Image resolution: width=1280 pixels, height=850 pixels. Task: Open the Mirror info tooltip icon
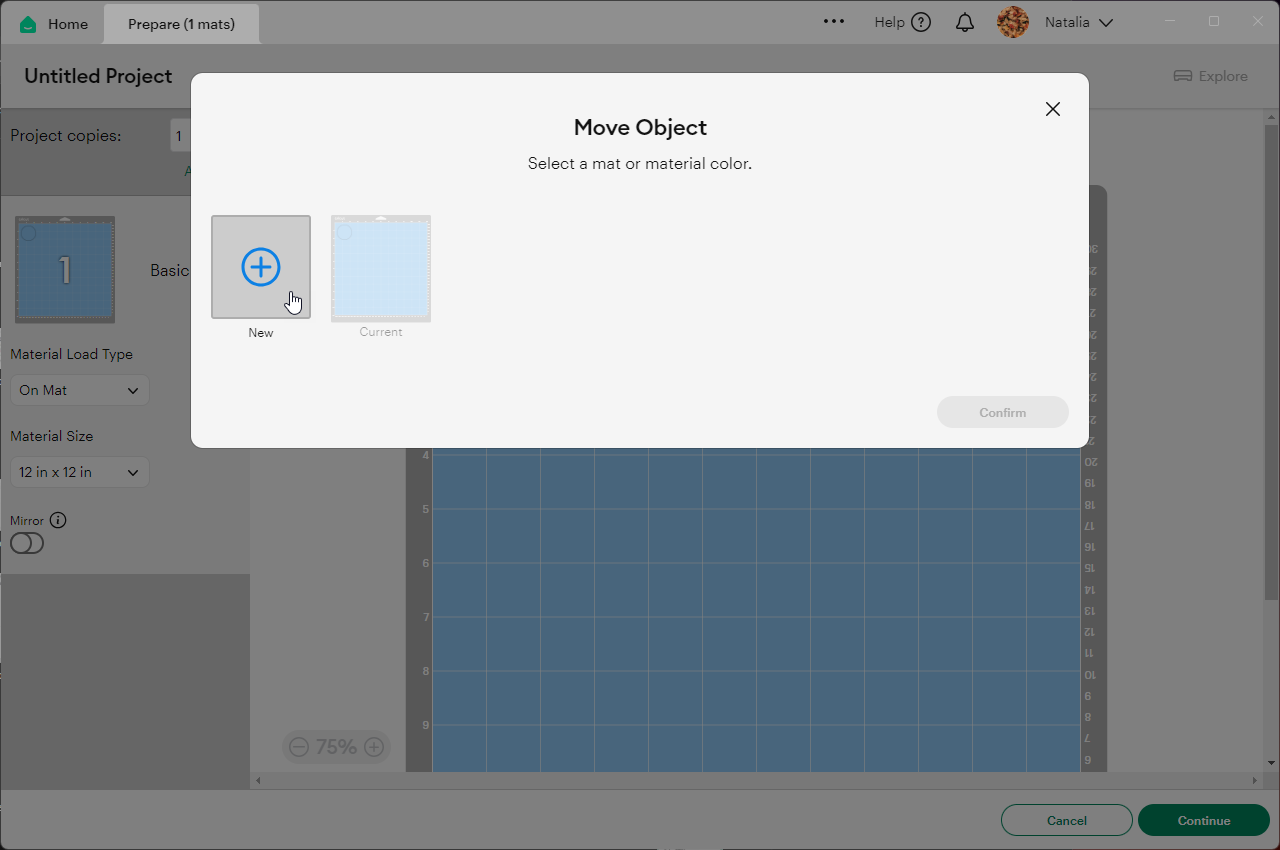pos(57,520)
